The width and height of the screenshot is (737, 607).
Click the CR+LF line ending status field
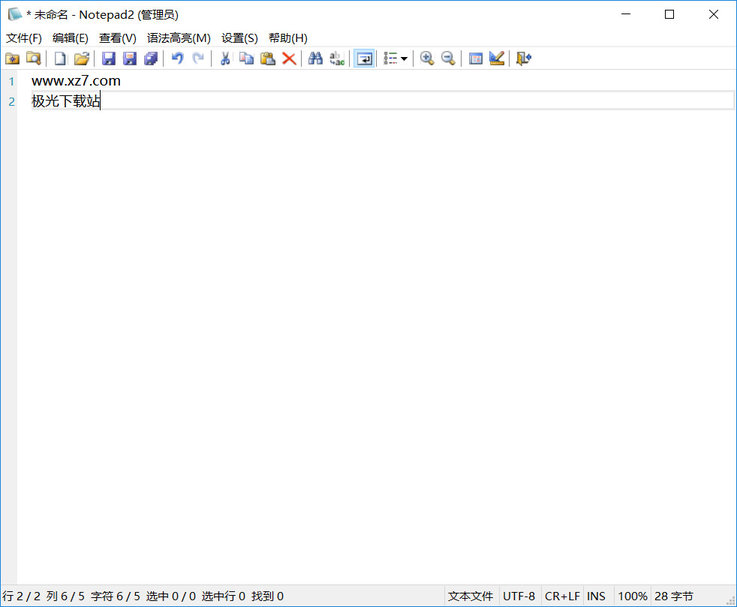[562, 596]
